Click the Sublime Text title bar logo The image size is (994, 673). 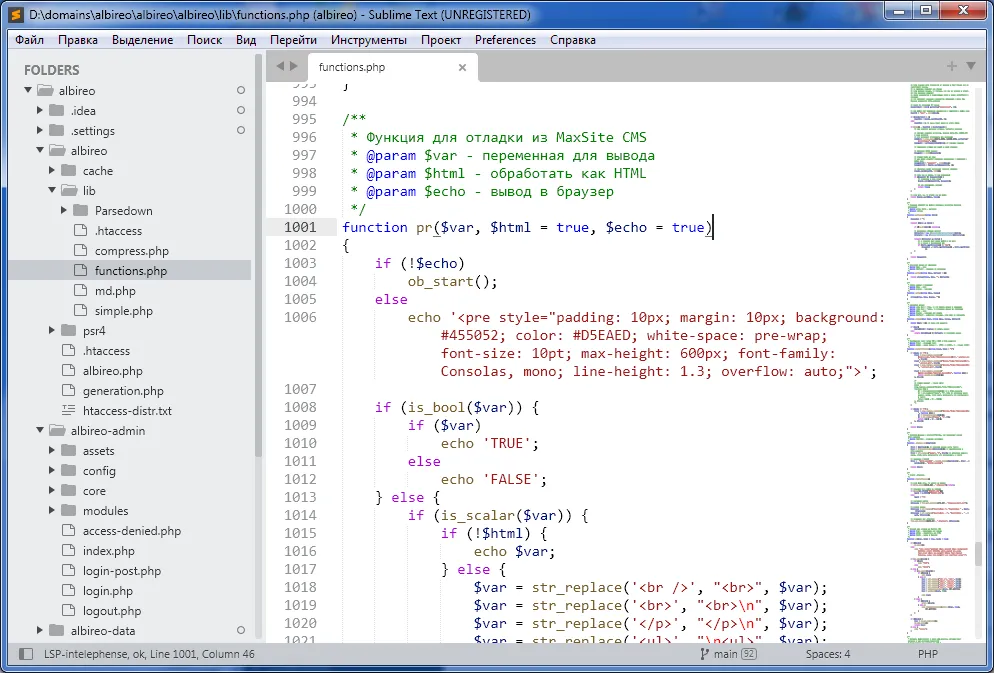15,15
